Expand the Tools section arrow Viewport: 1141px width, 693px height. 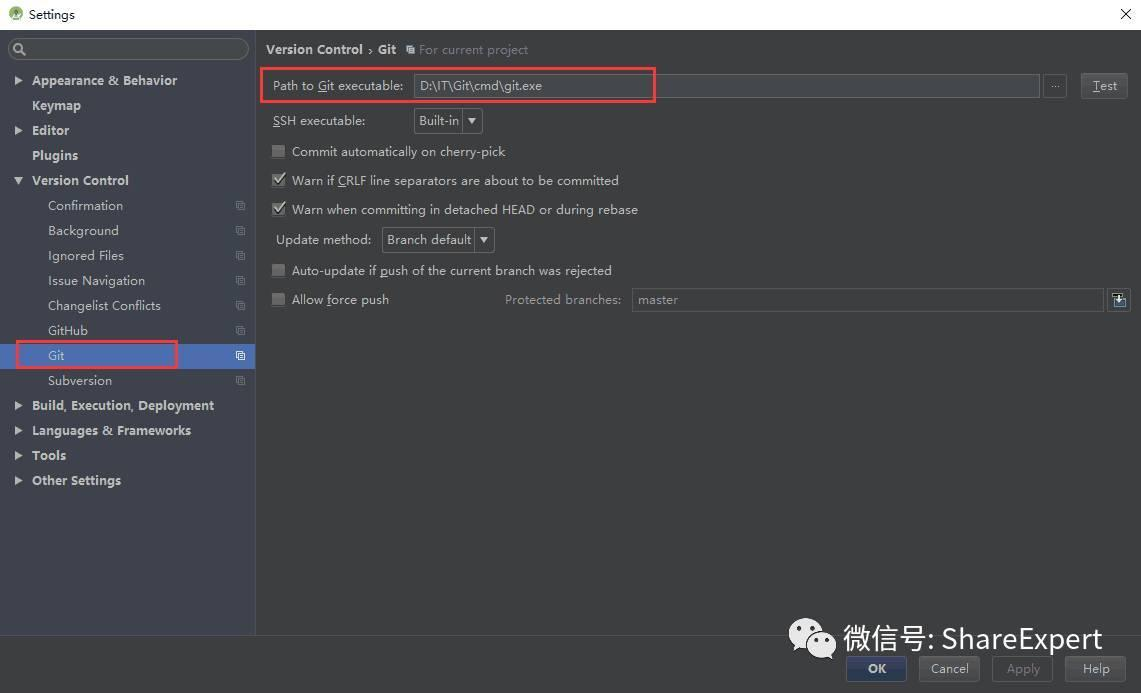pos(18,456)
